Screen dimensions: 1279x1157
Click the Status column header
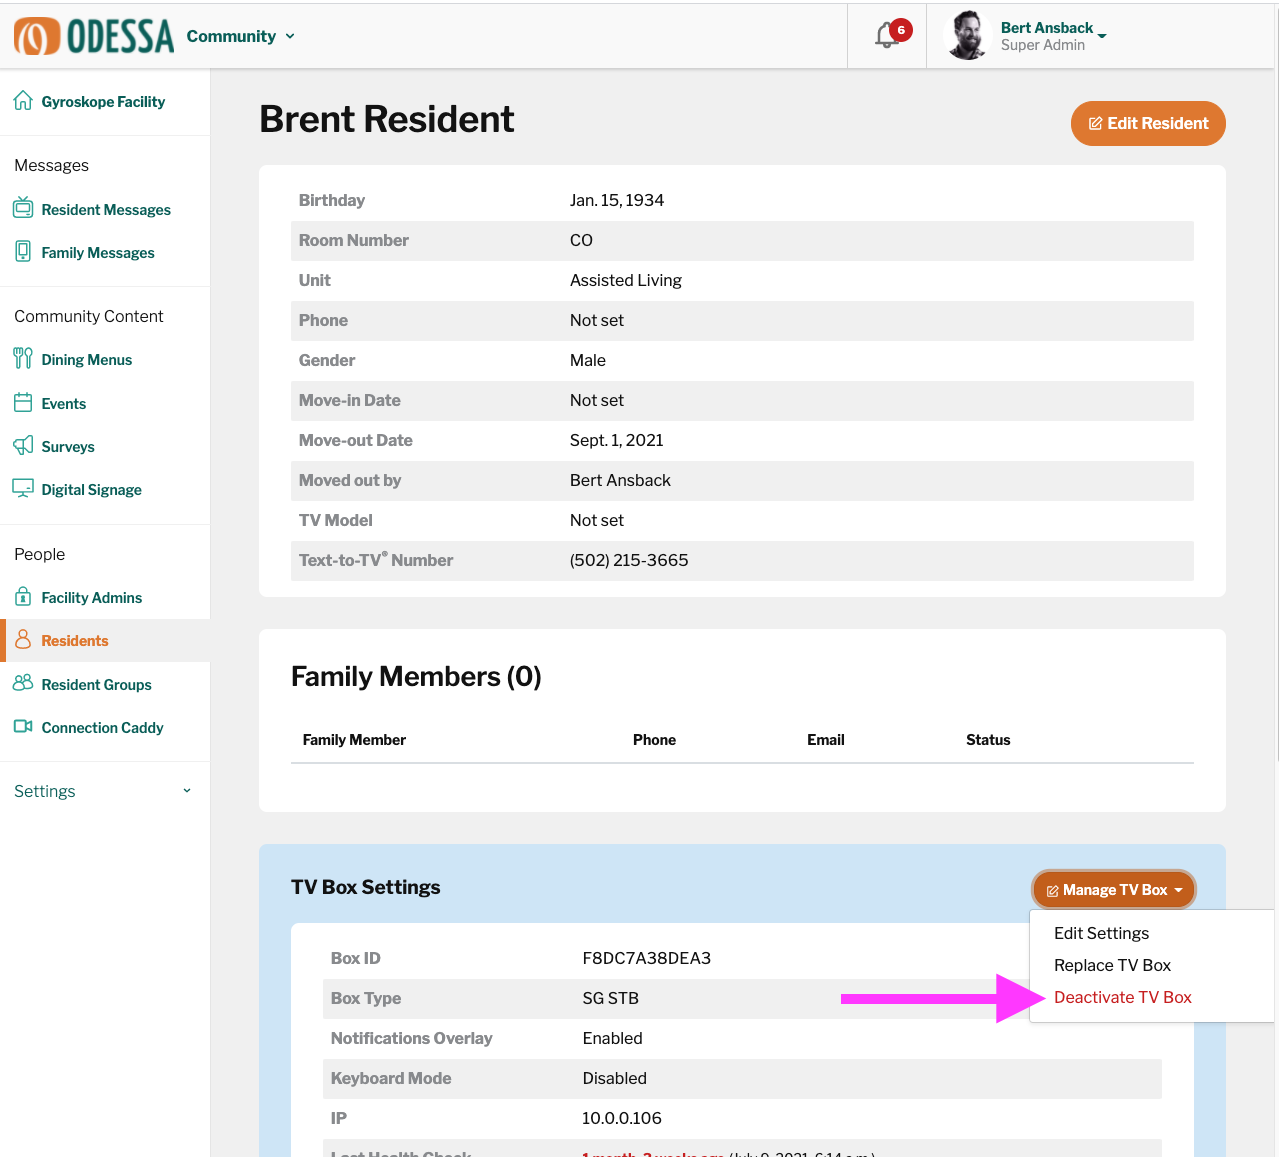point(988,740)
